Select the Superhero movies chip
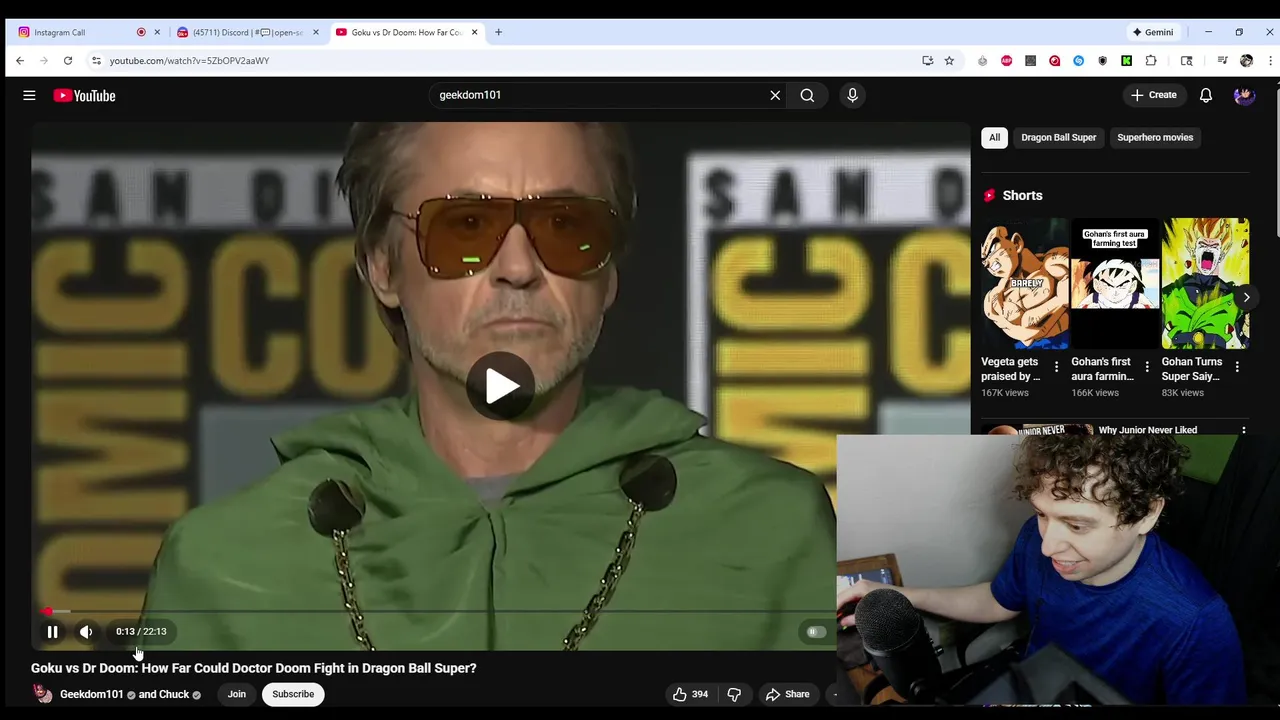The height and width of the screenshot is (720, 1280). pyautogui.click(x=1155, y=137)
